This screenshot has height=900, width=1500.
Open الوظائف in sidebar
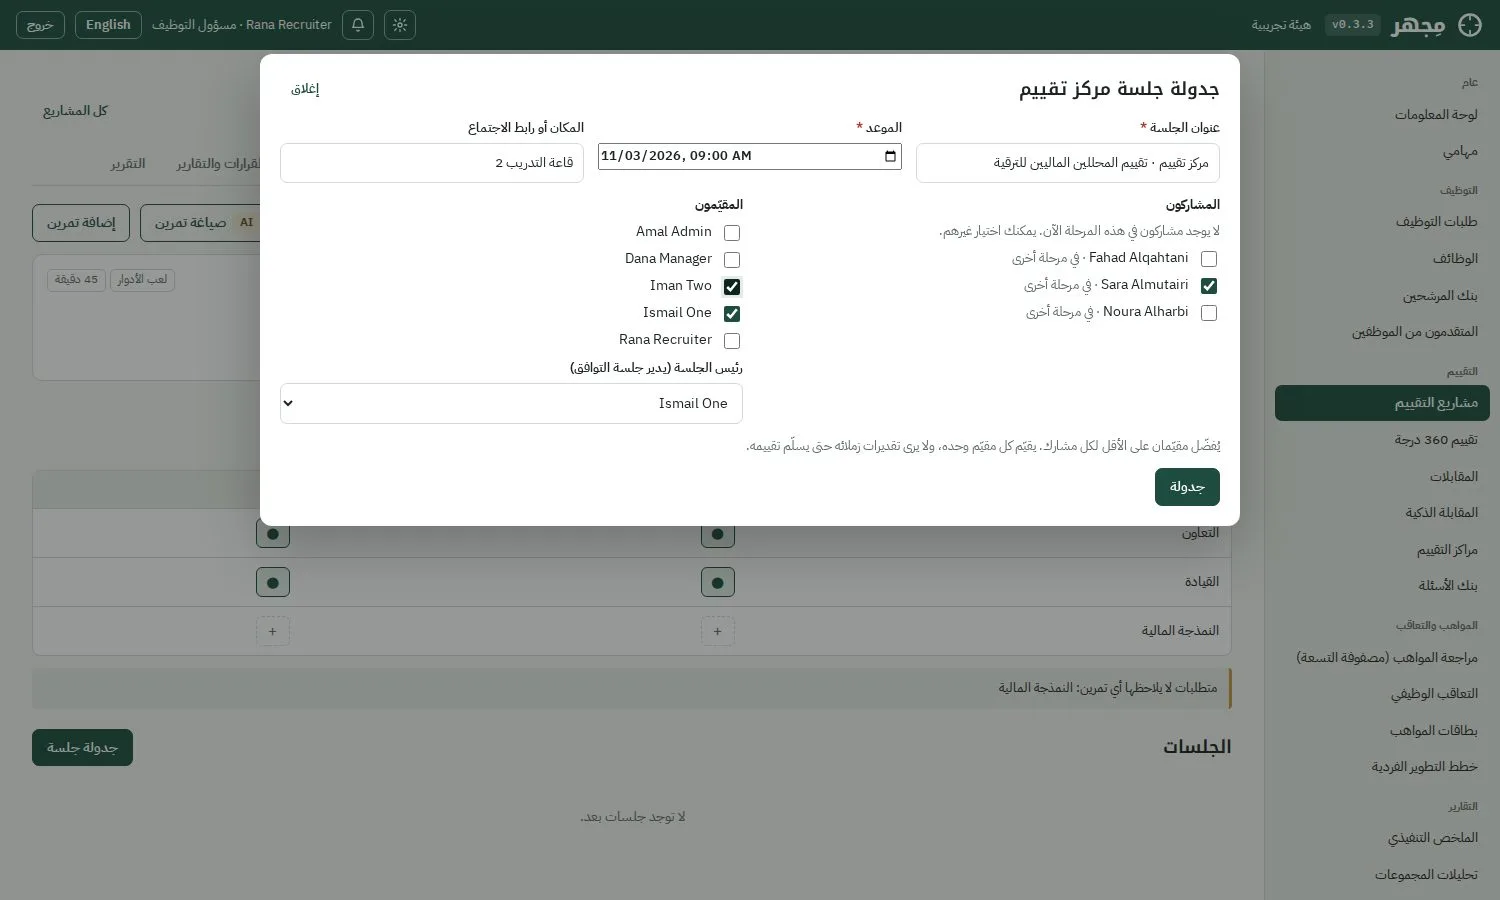[x=1382, y=259]
